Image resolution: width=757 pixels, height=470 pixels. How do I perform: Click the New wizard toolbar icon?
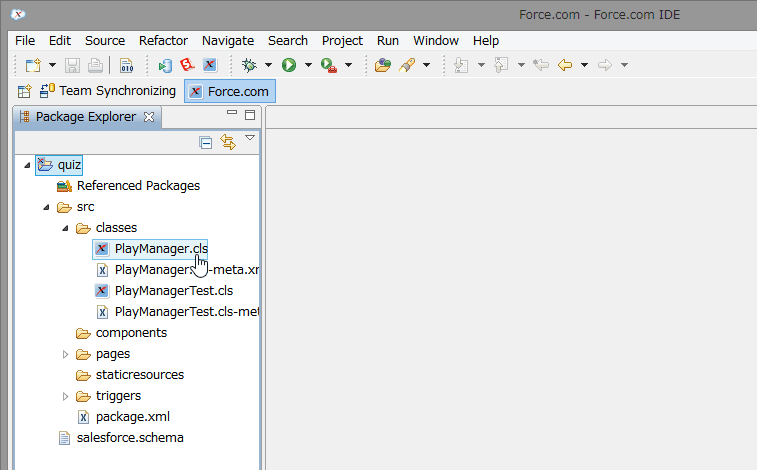click(x=33, y=65)
